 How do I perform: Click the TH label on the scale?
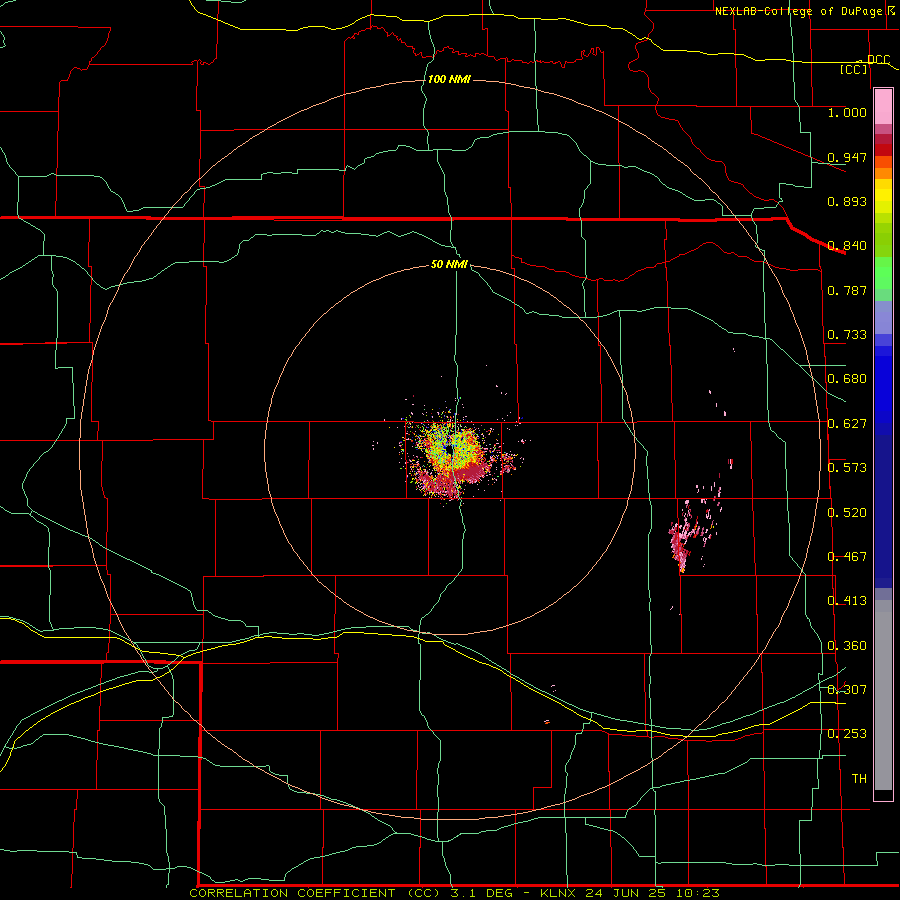[859, 779]
